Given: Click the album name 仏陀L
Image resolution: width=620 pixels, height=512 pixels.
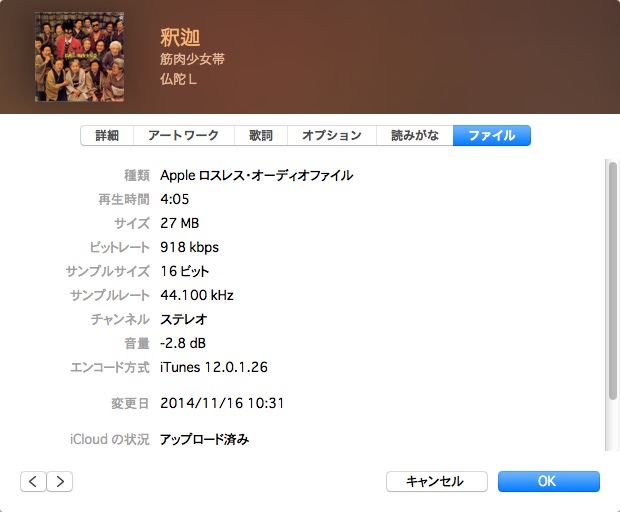Looking at the screenshot, I should (178, 79).
